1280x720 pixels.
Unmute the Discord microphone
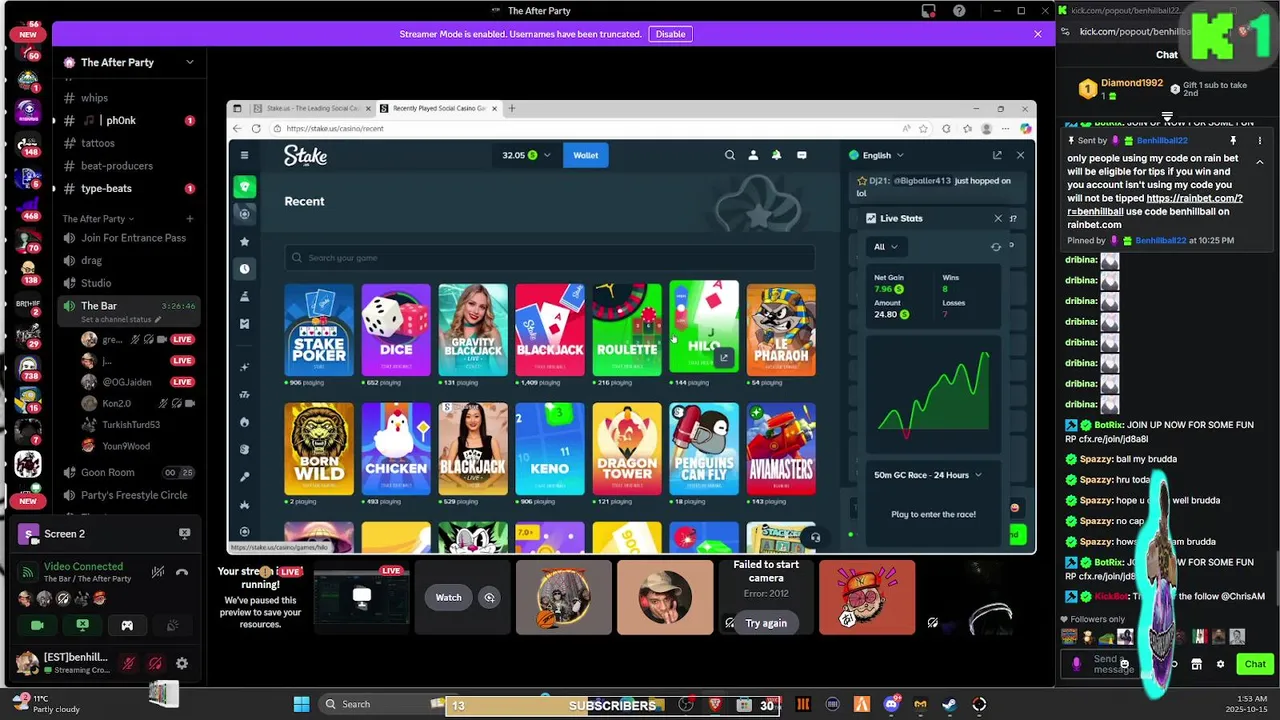tap(129, 663)
